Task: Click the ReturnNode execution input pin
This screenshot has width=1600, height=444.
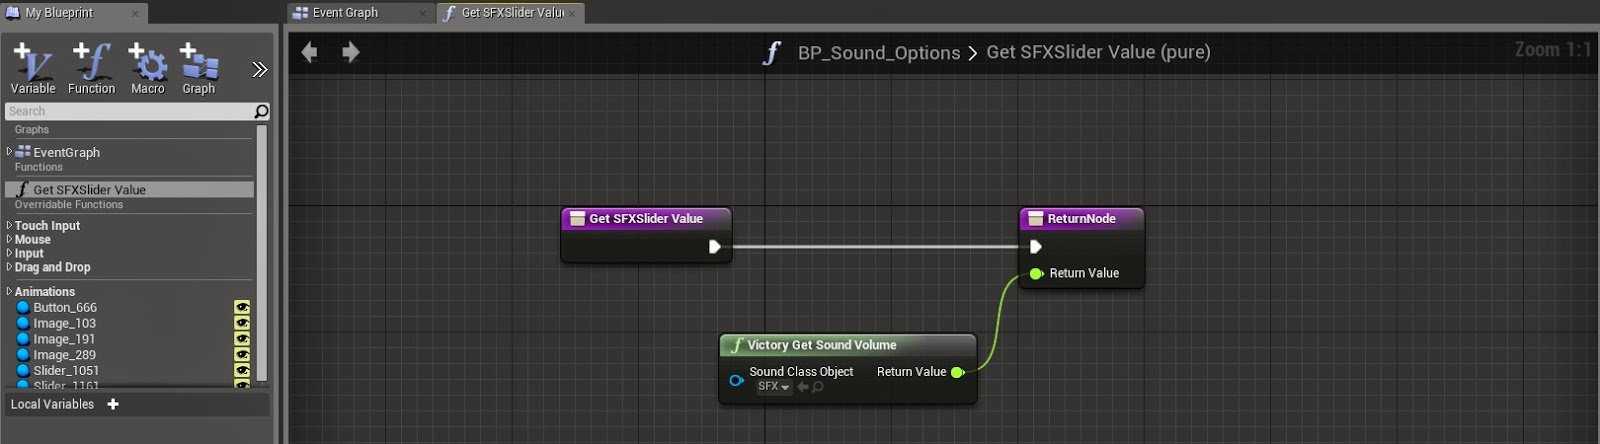Action: click(1036, 247)
